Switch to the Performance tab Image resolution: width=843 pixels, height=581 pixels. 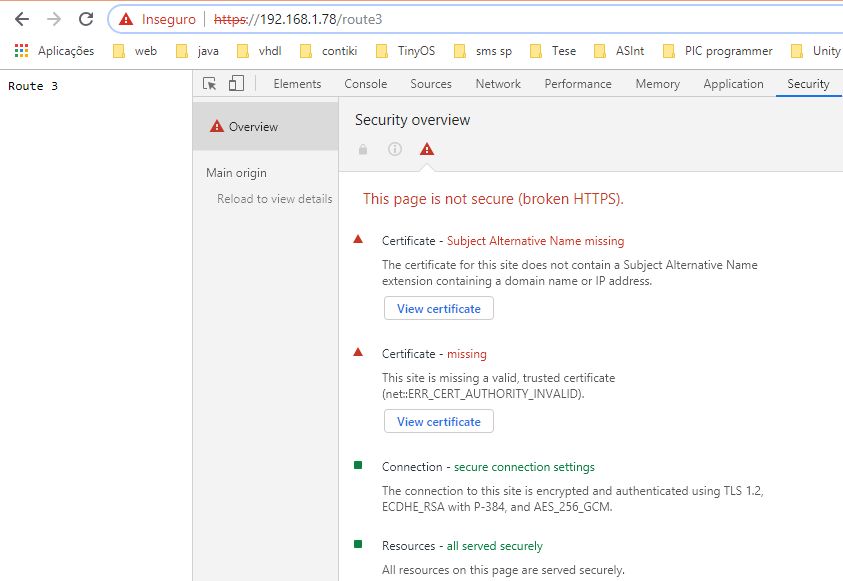point(578,84)
